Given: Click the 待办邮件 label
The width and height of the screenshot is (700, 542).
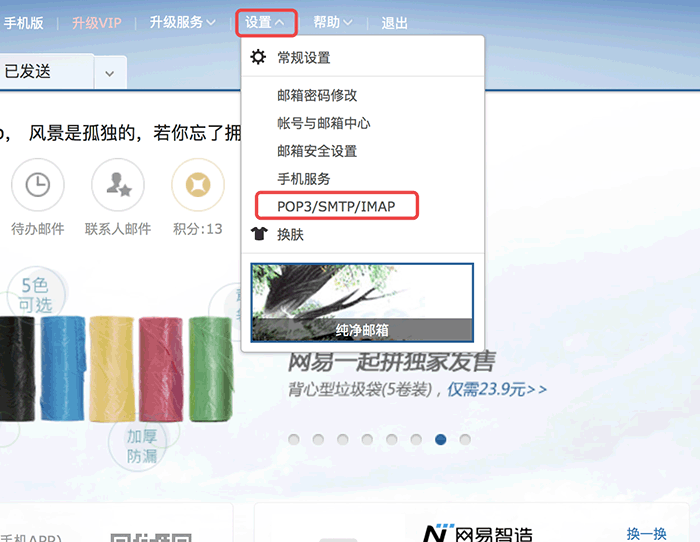Looking at the screenshot, I should (38, 229).
